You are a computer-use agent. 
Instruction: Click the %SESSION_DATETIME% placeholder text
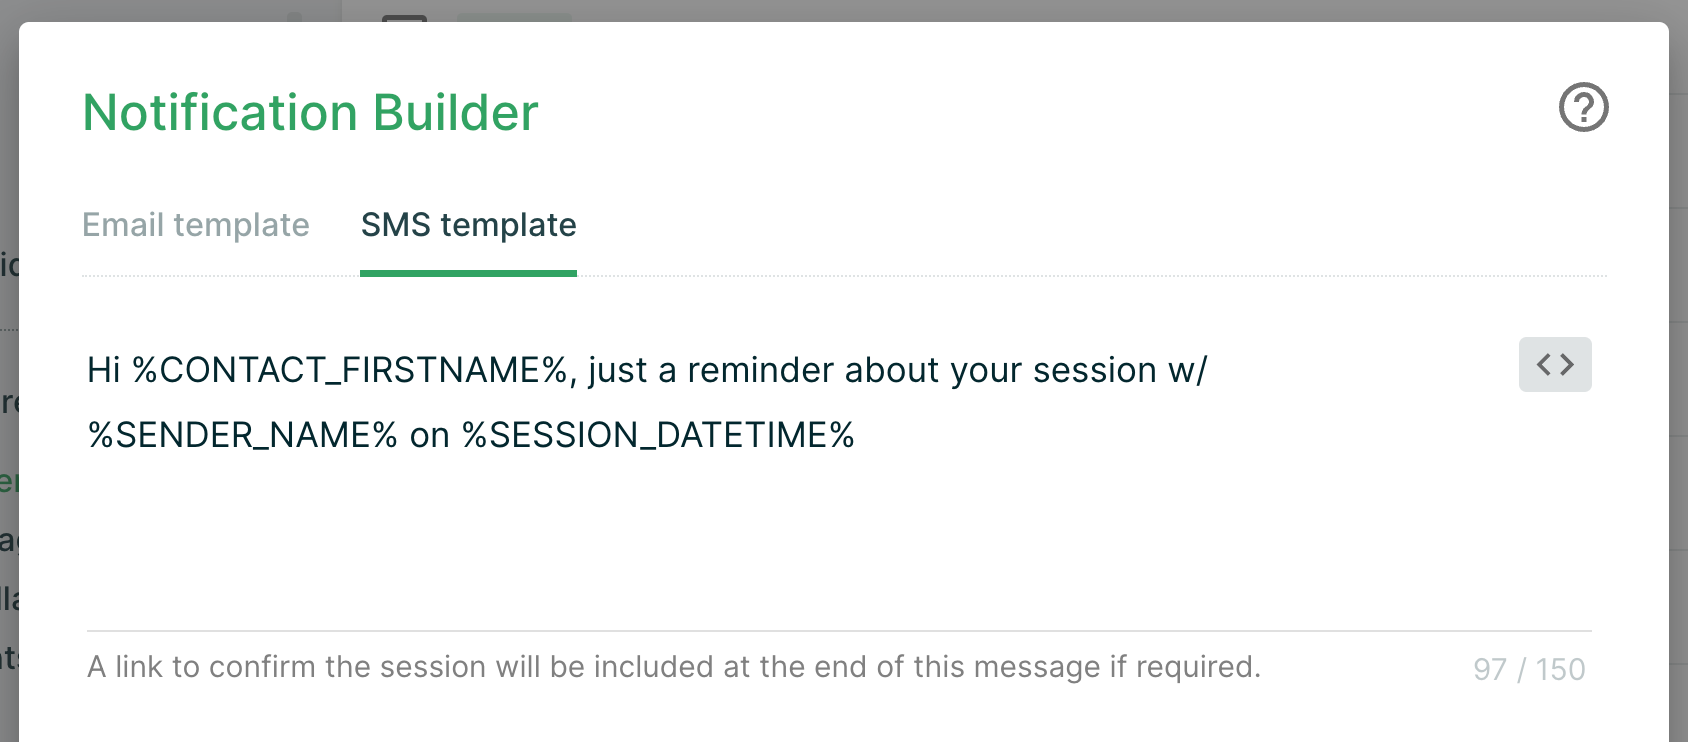(658, 435)
